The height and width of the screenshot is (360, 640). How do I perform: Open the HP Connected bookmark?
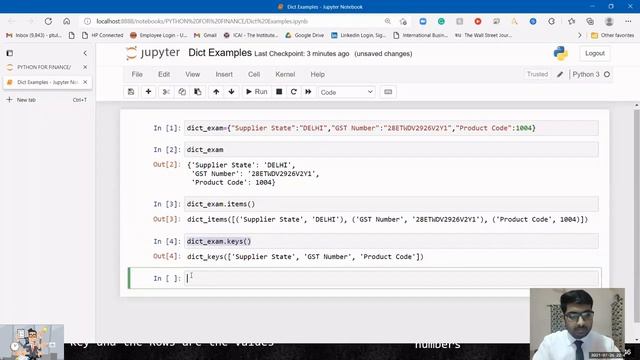(102, 36)
